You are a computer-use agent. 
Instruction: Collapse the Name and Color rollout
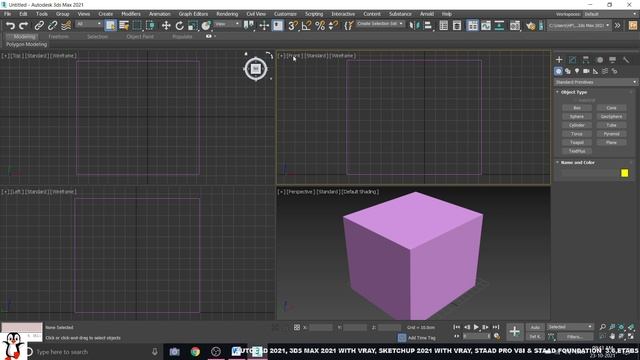(x=577, y=162)
